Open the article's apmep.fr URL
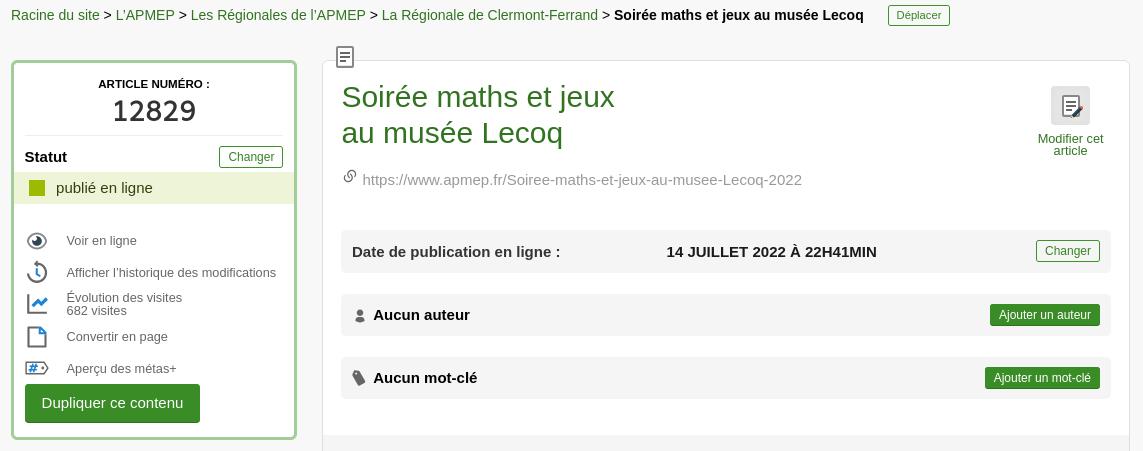 (x=582, y=180)
